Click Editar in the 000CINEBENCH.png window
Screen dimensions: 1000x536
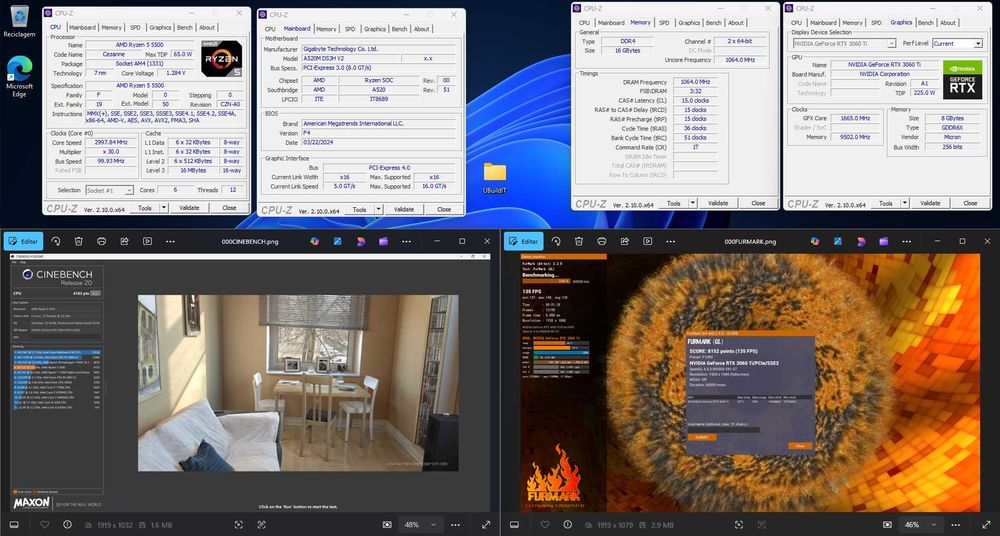pos(24,241)
